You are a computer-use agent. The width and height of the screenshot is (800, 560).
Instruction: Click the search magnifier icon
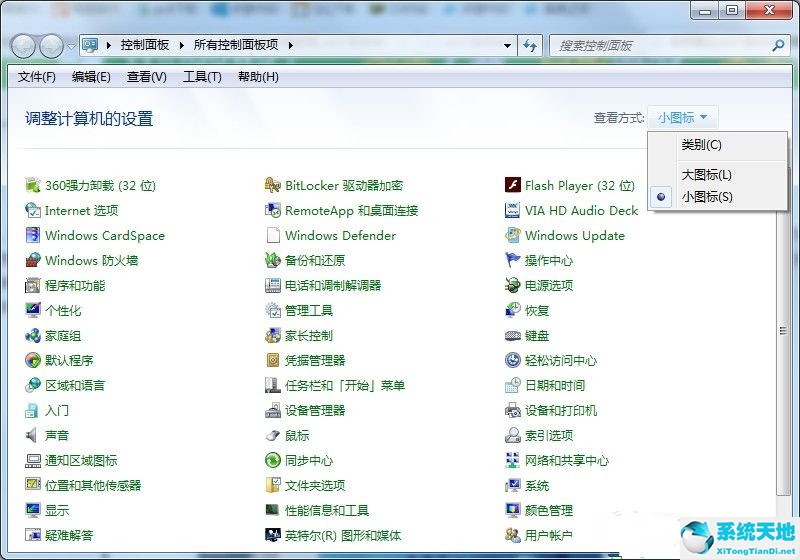pyautogui.click(x=779, y=45)
